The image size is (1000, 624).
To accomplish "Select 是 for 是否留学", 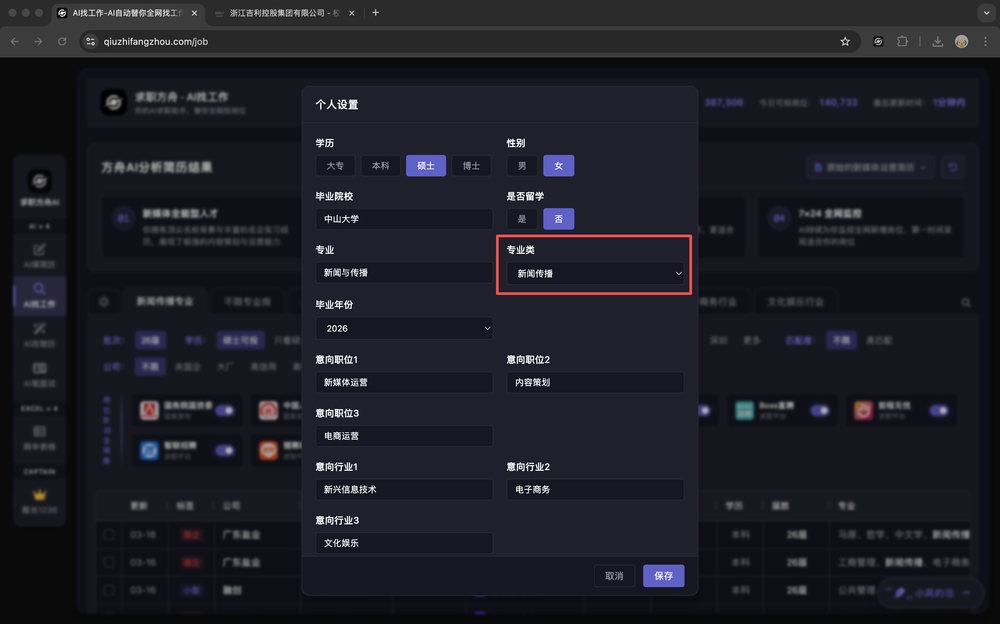I will [x=521, y=218].
